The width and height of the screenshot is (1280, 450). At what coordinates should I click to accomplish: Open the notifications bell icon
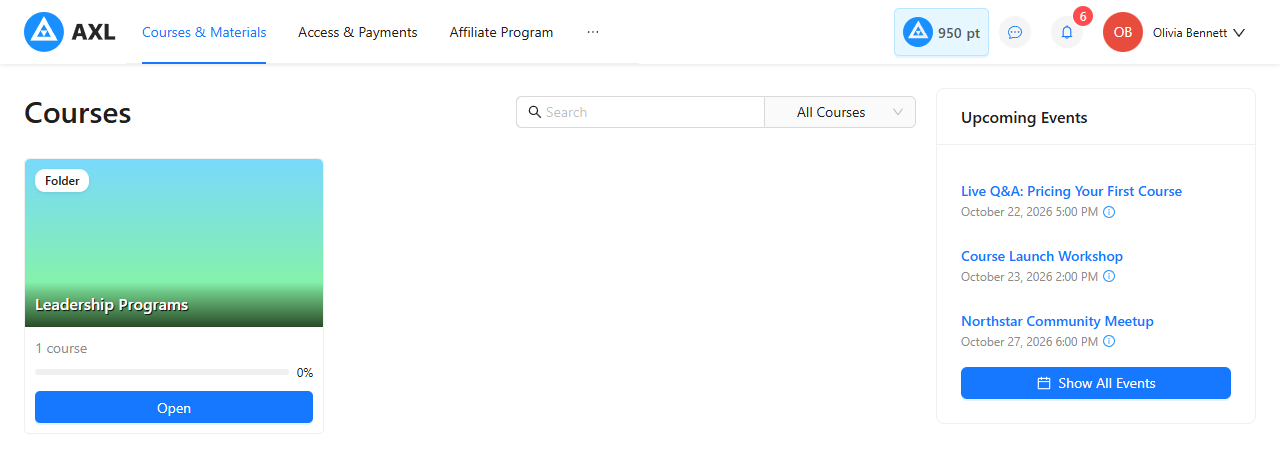pyautogui.click(x=1067, y=32)
